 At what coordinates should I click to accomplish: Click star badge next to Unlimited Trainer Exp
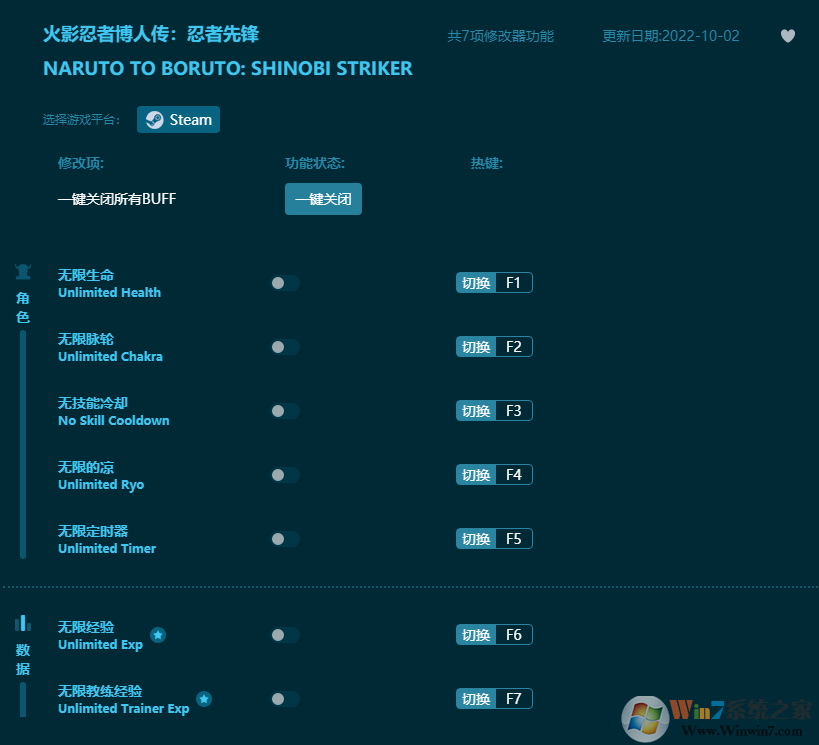click(x=204, y=699)
